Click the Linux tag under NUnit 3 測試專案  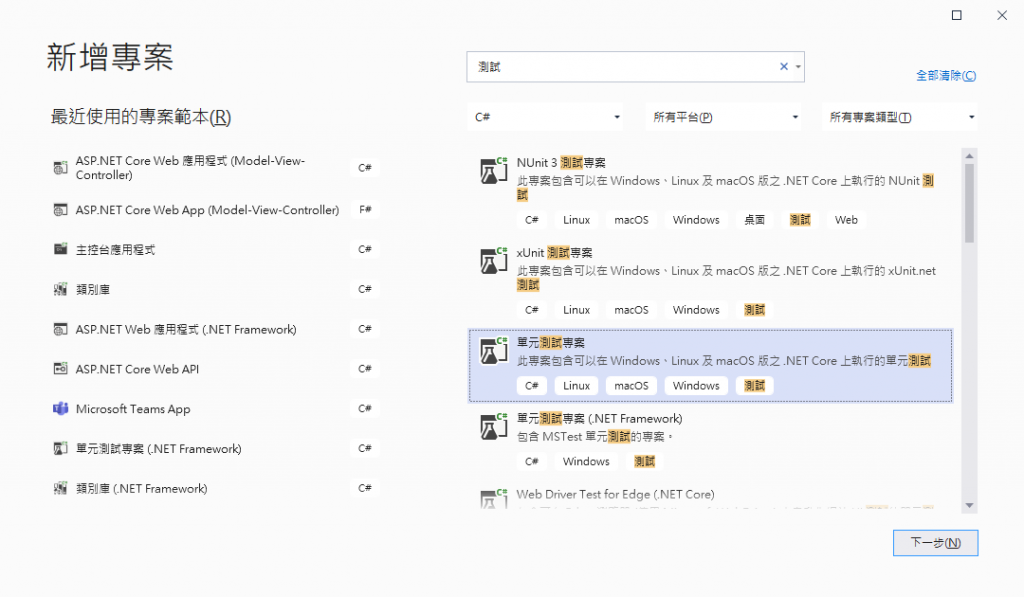tap(577, 220)
